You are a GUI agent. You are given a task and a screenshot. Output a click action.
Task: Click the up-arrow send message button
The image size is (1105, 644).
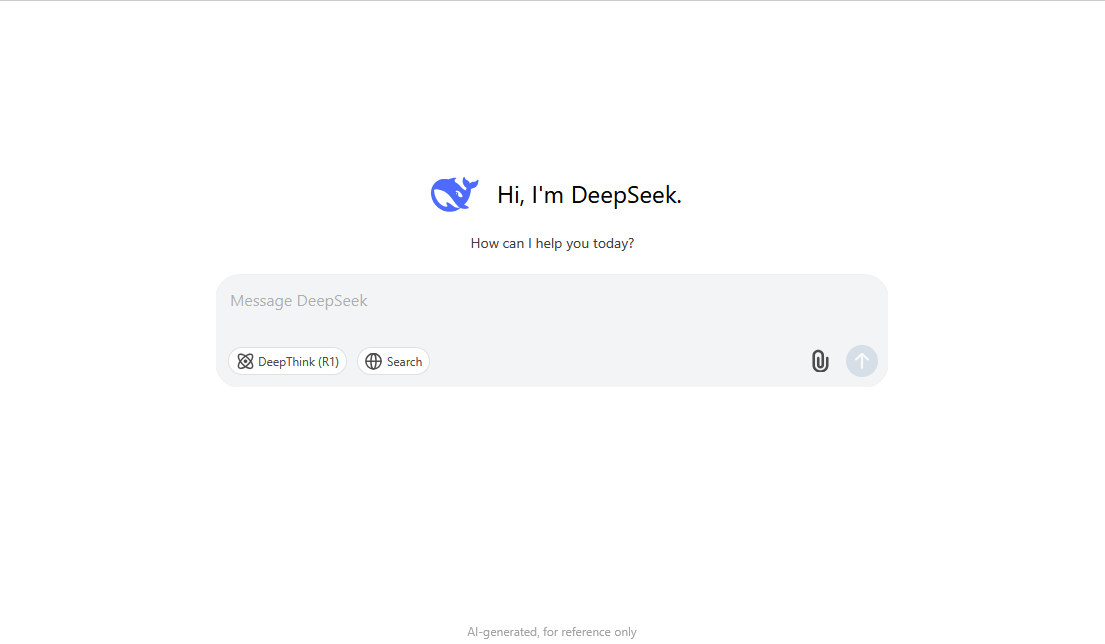point(861,361)
